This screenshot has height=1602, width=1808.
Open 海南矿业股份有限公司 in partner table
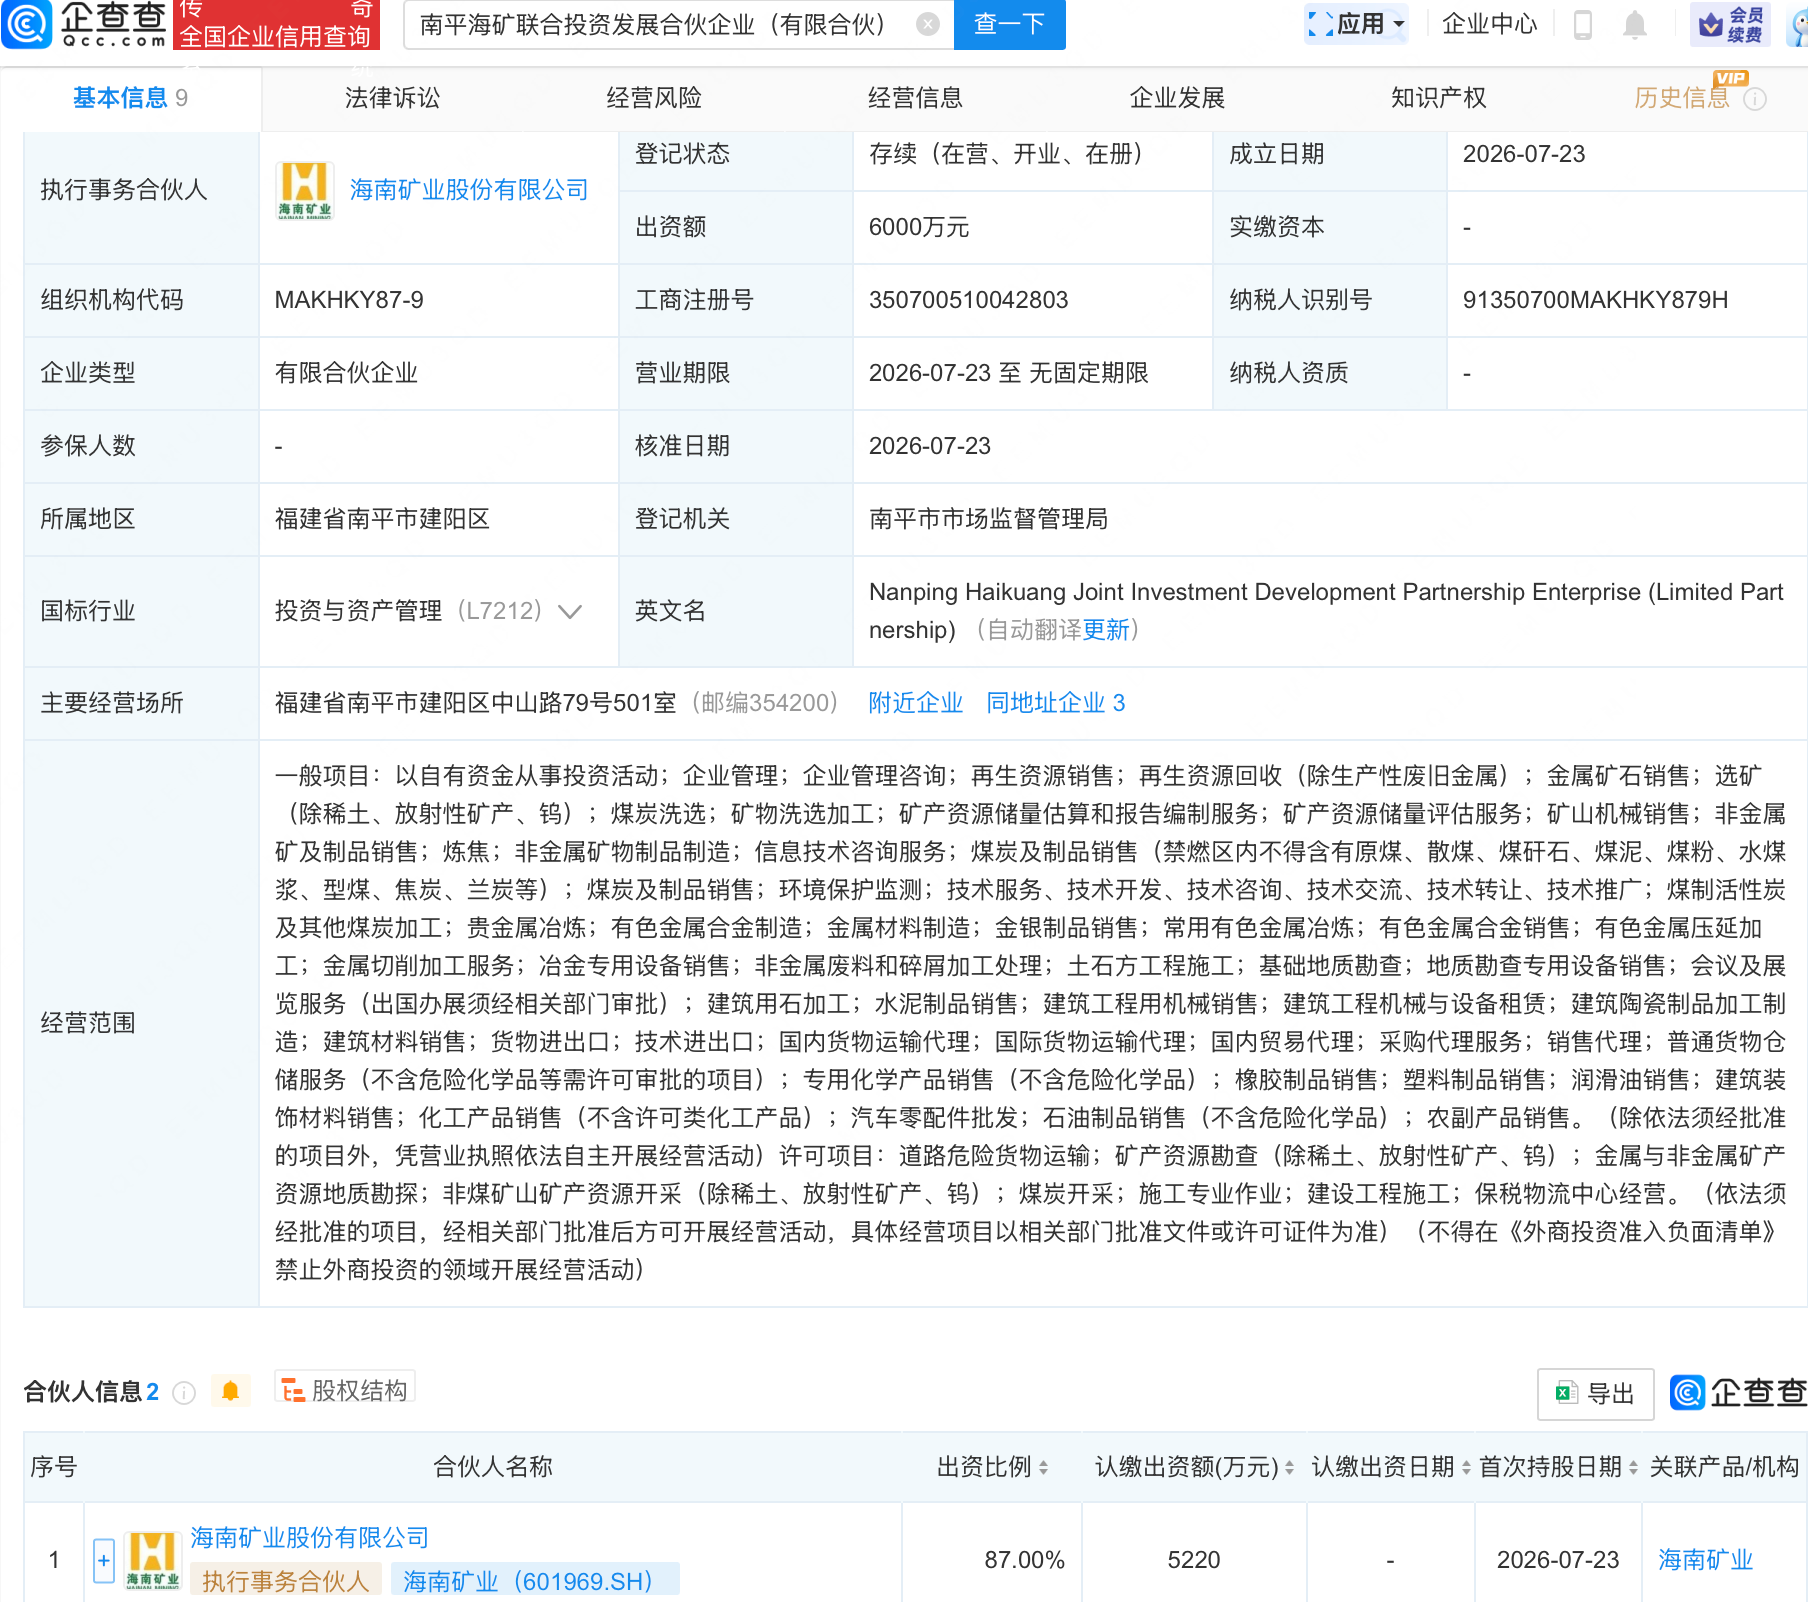[x=310, y=1537]
